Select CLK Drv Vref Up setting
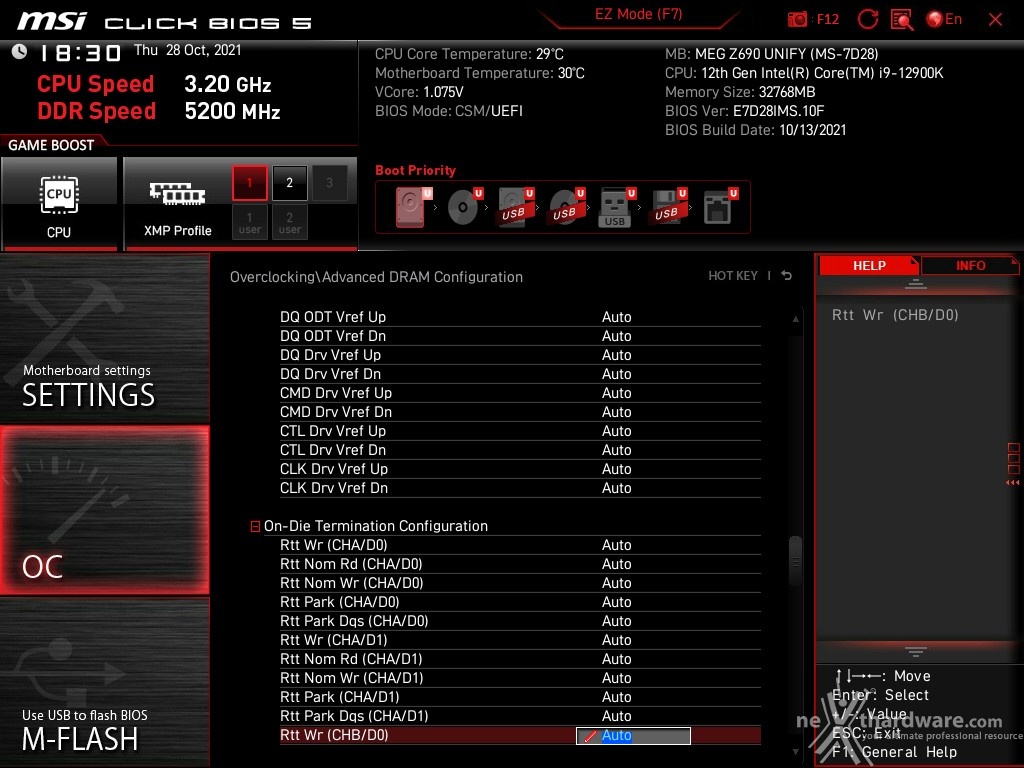 tap(520, 469)
